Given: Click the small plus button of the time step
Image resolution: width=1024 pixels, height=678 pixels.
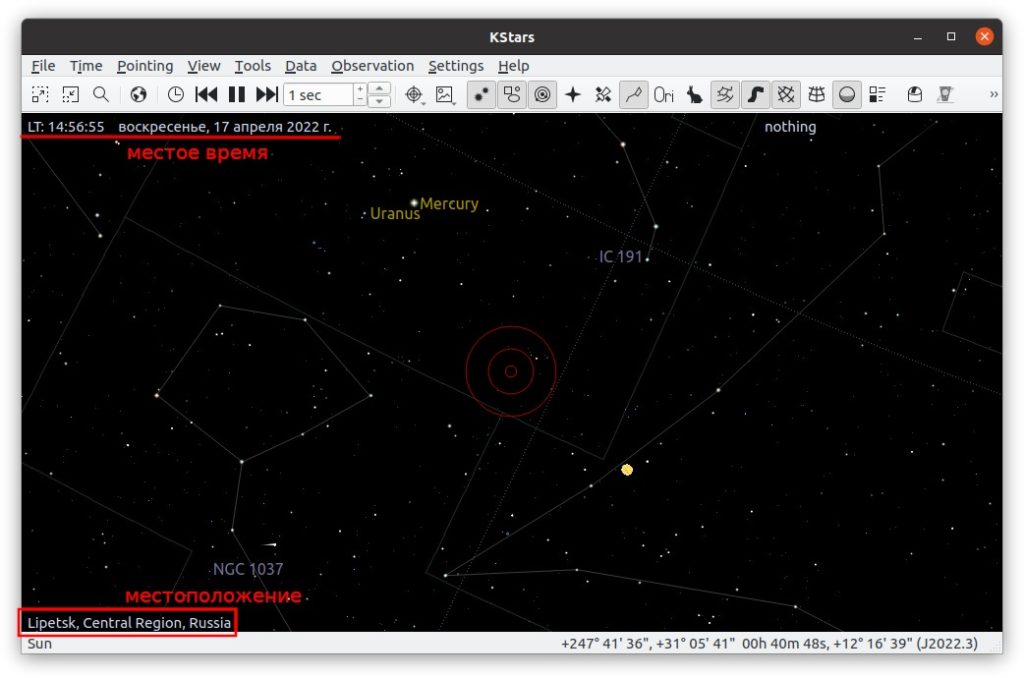Looking at the screenshot, I should [359, 89].
